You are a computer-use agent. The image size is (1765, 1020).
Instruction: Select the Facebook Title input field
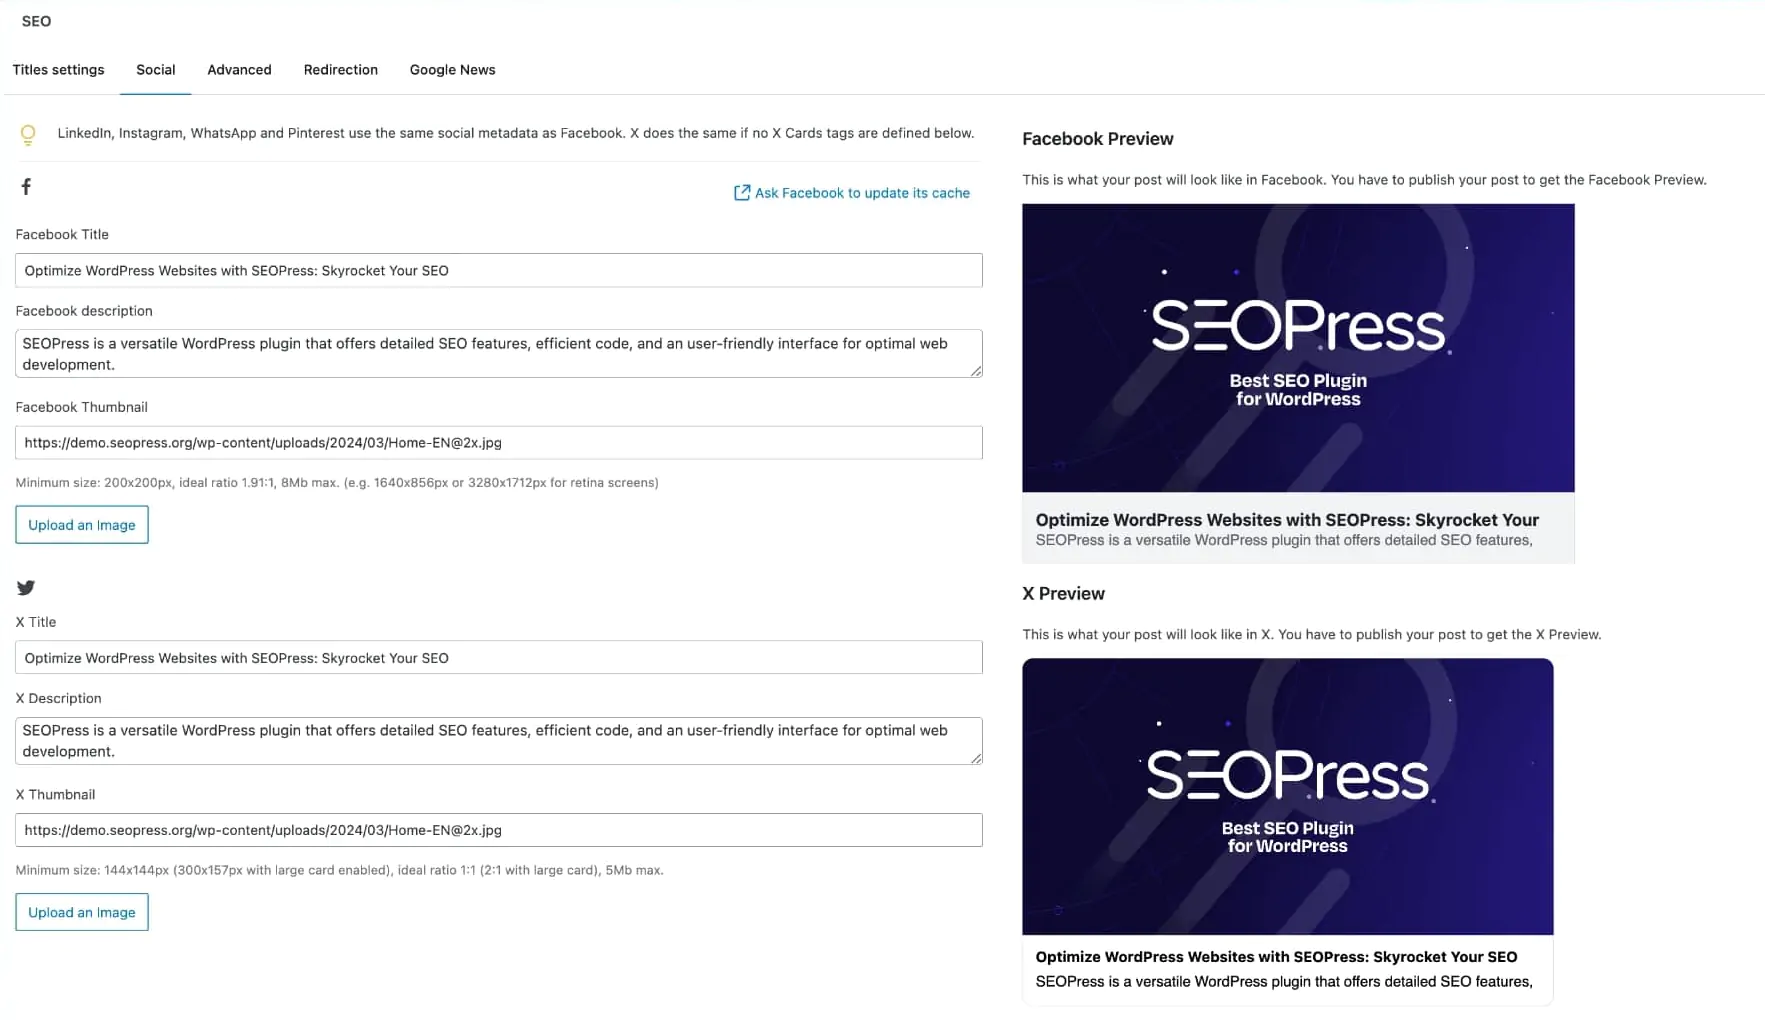tap(498, 270)
